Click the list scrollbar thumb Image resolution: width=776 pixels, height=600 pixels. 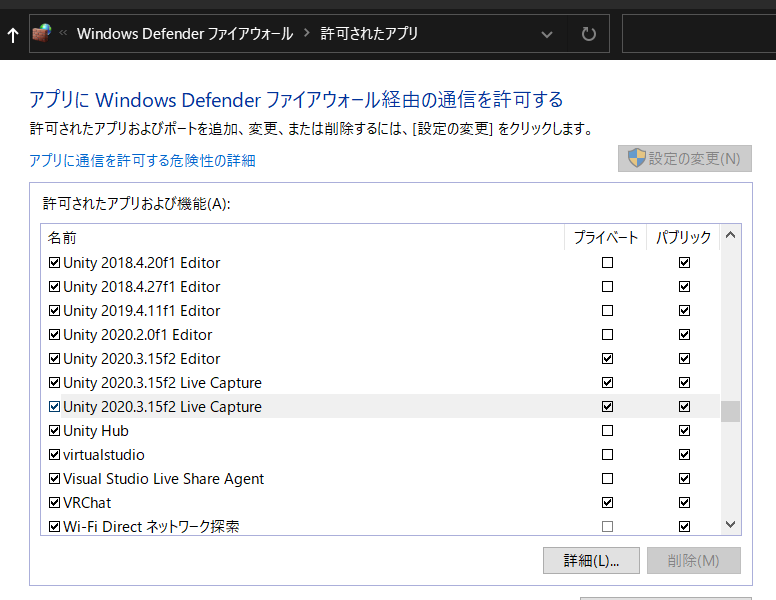click(730, 411)
